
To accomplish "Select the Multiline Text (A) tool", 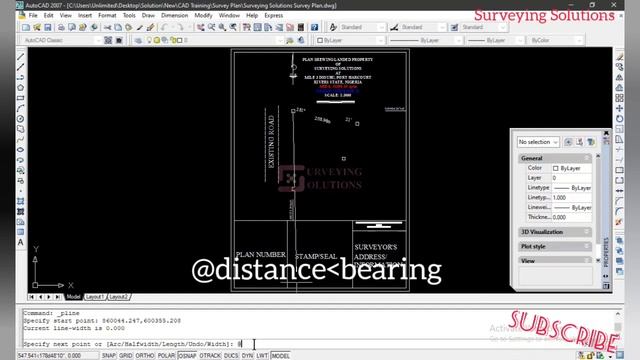I will (20, 242).
